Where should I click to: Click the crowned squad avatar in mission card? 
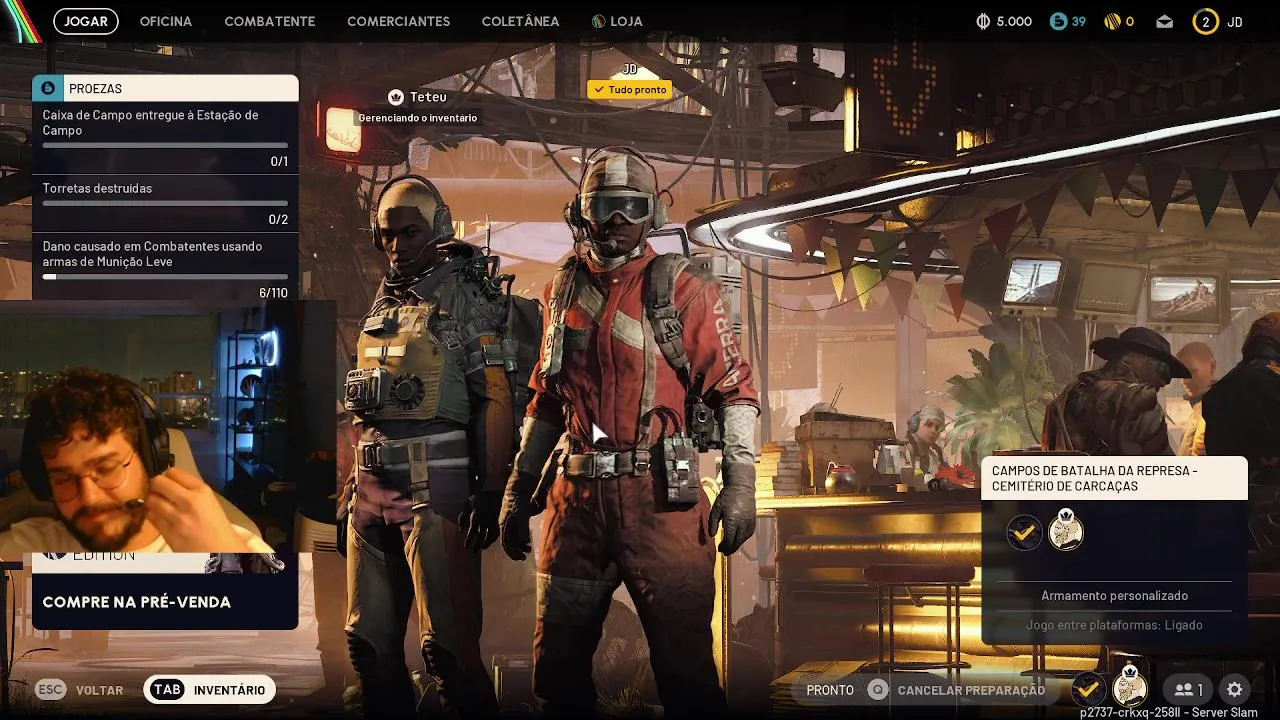point(1066,530)
